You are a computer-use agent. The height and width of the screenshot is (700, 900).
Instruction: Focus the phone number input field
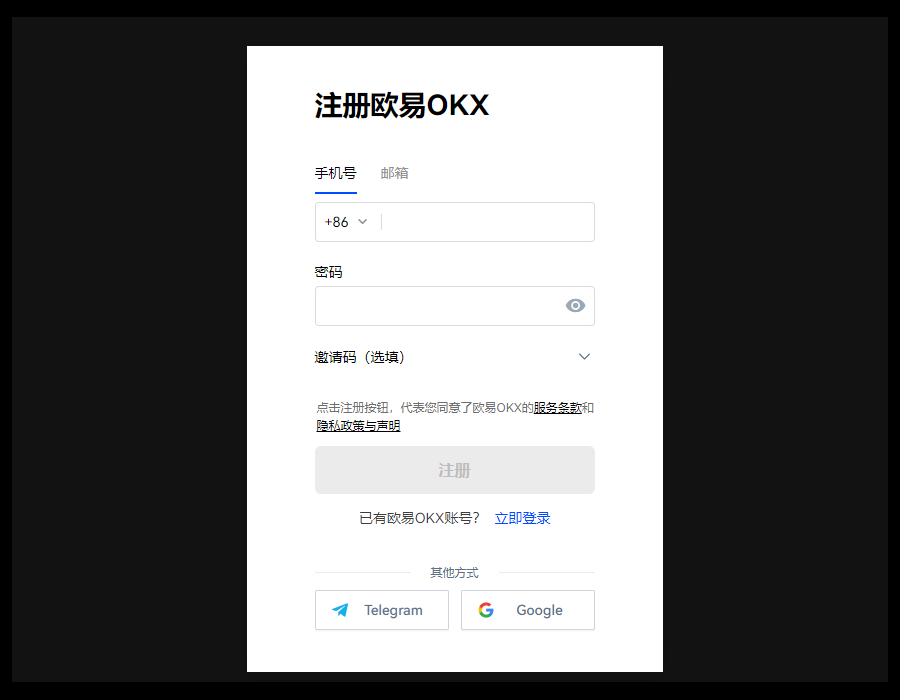pos(487,222)
